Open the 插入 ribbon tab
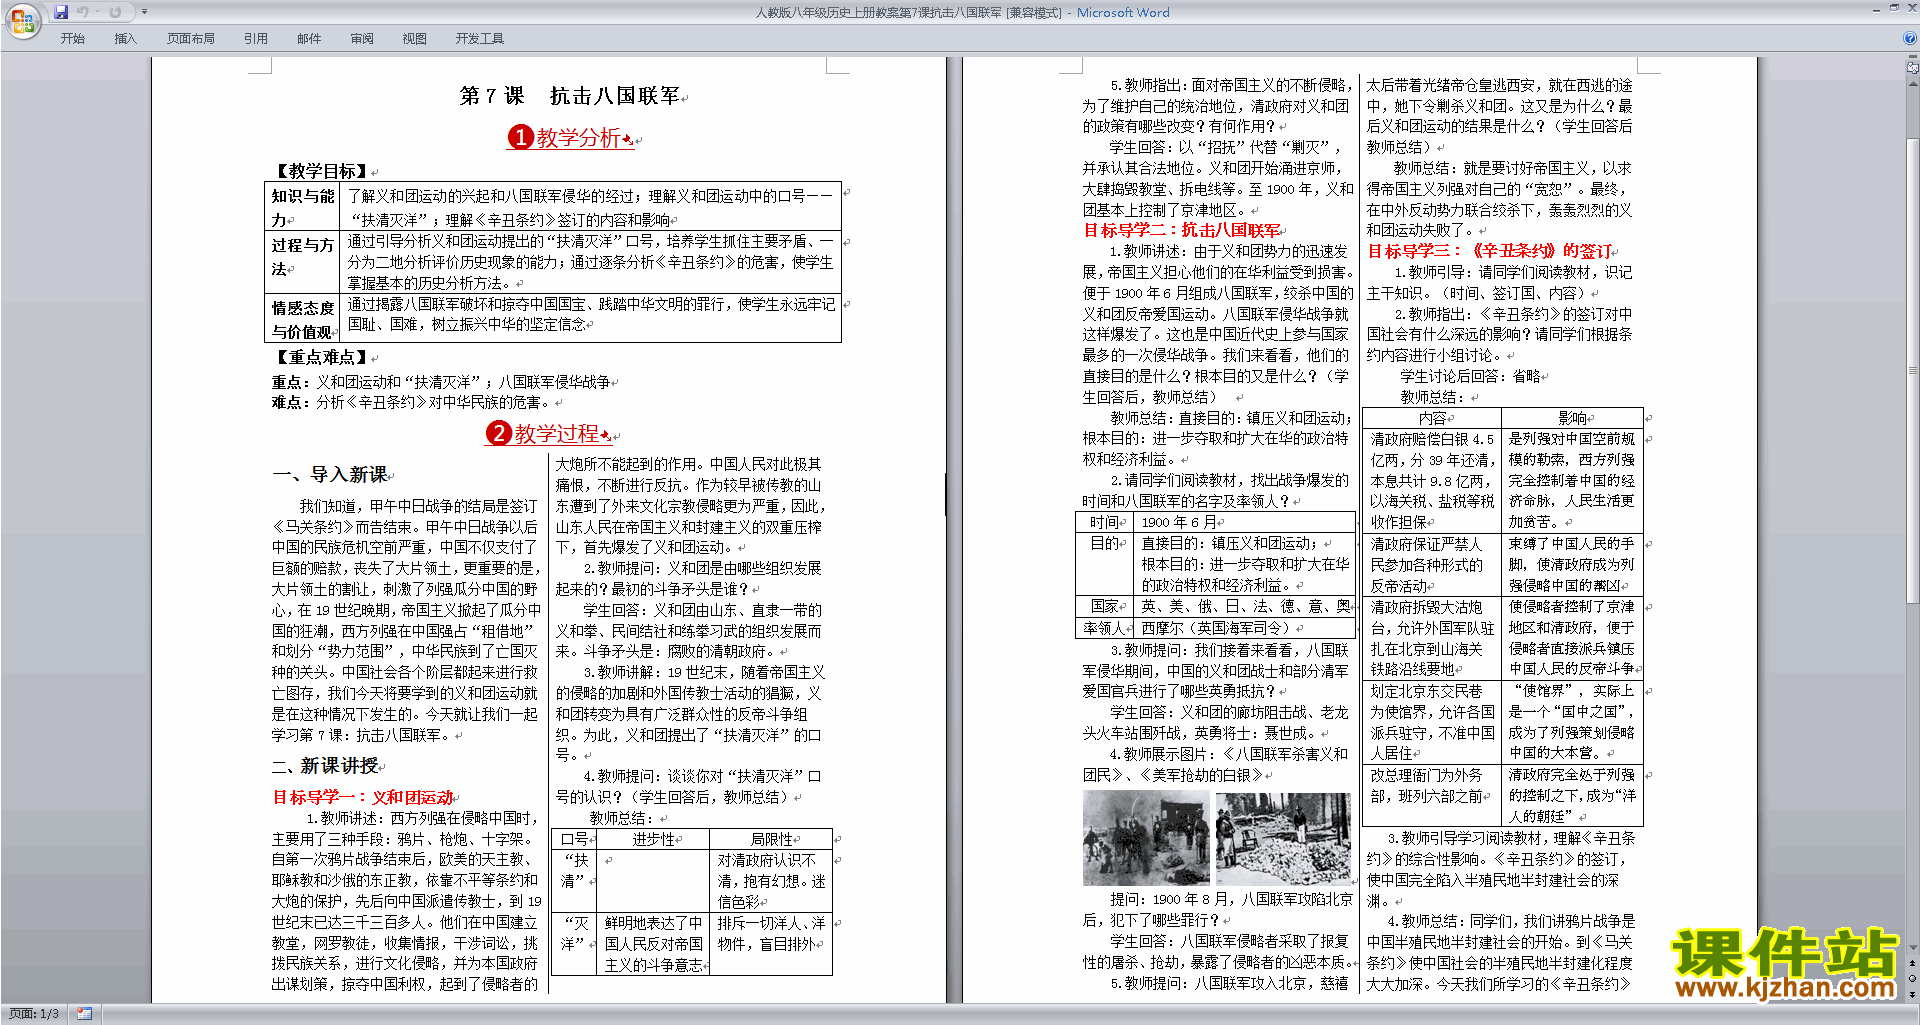The image size is (1920, 1025). click(125, 39)
